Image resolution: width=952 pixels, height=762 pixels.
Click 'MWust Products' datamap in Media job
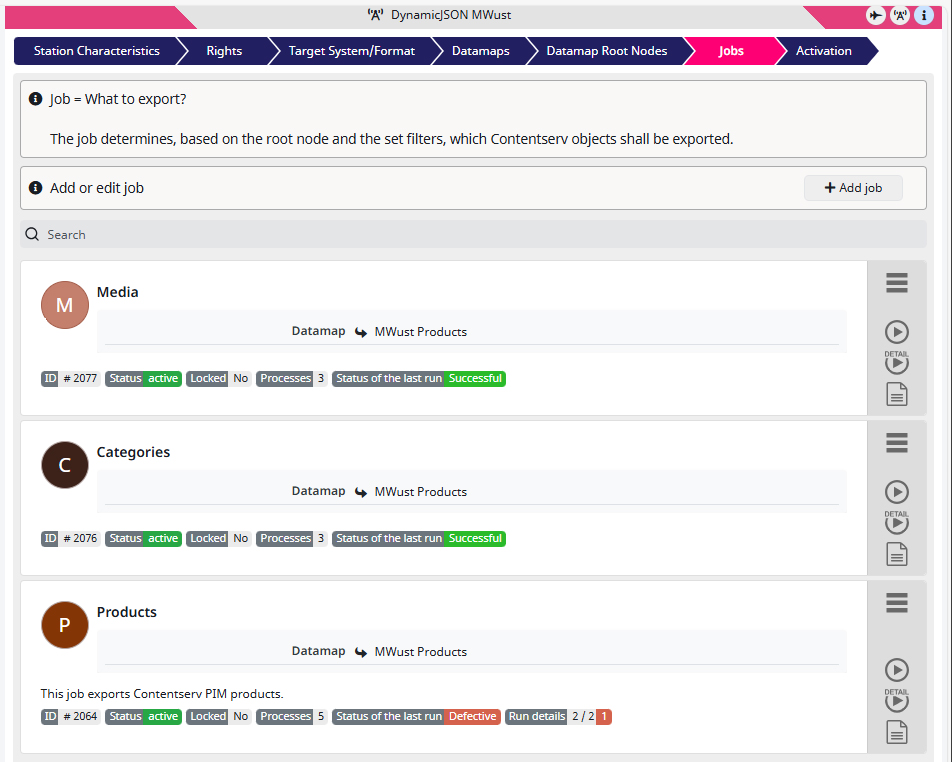point(421,332)
